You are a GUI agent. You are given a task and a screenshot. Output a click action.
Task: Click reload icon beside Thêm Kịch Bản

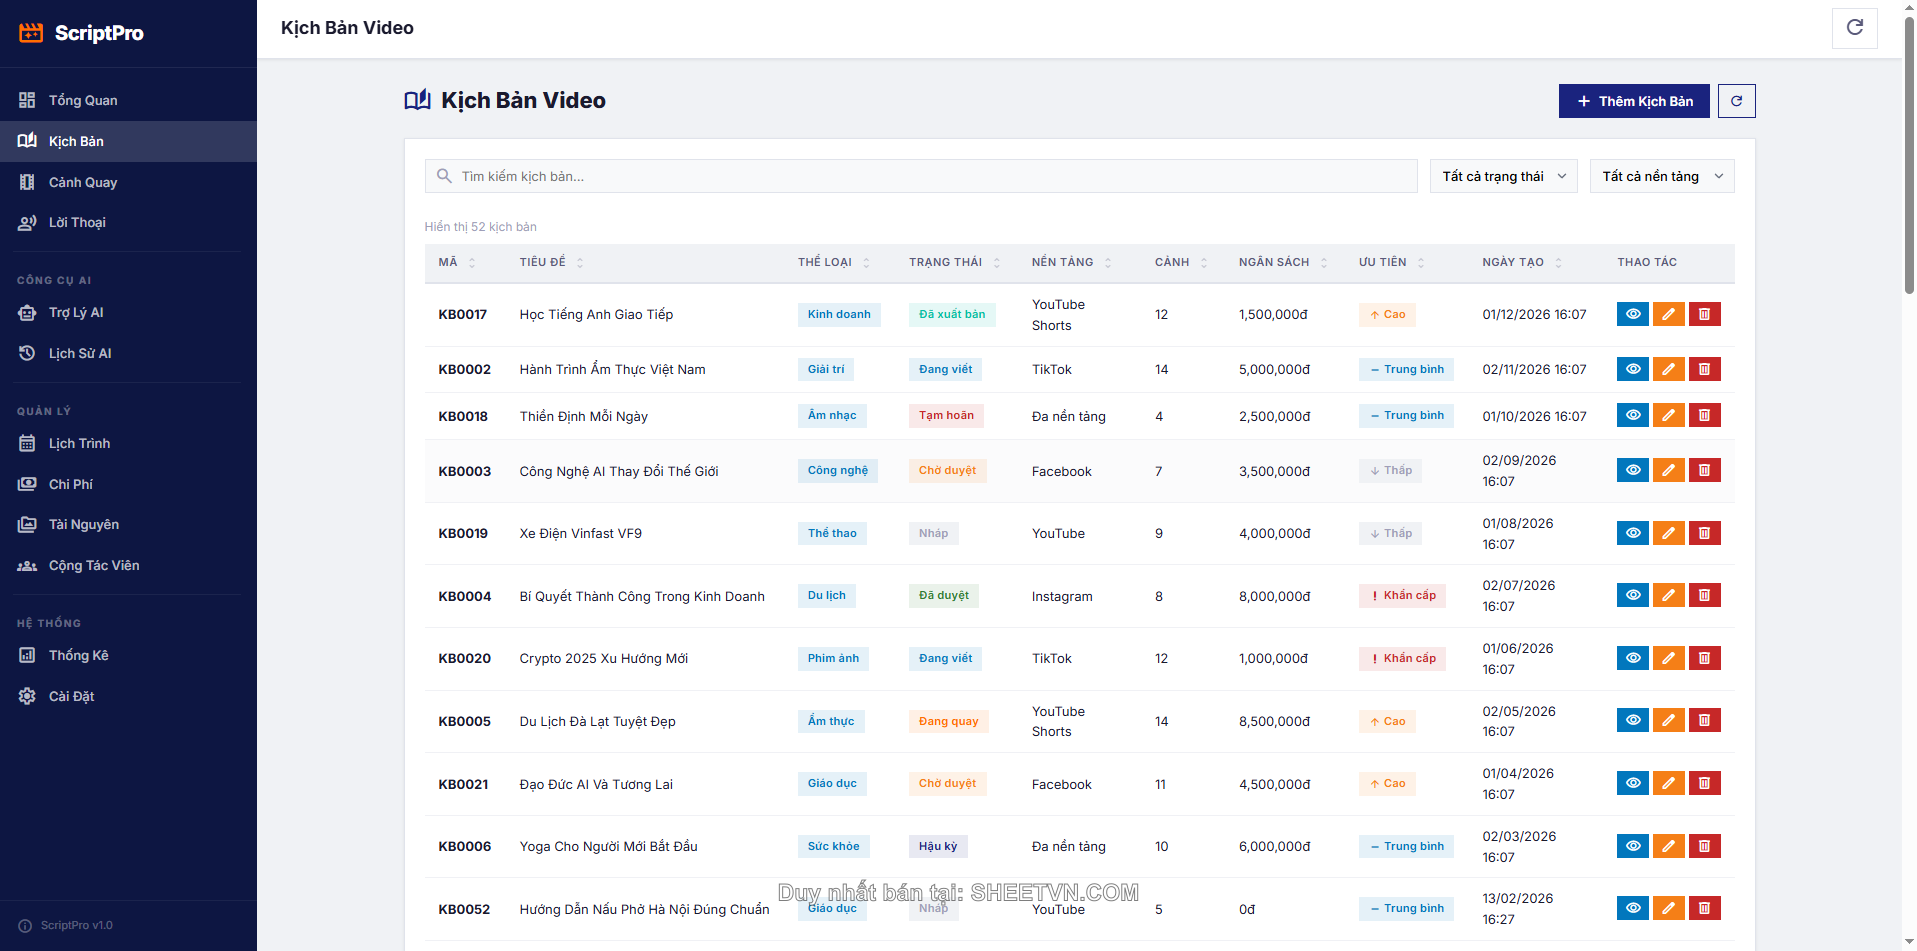(x=1736, y=101)
